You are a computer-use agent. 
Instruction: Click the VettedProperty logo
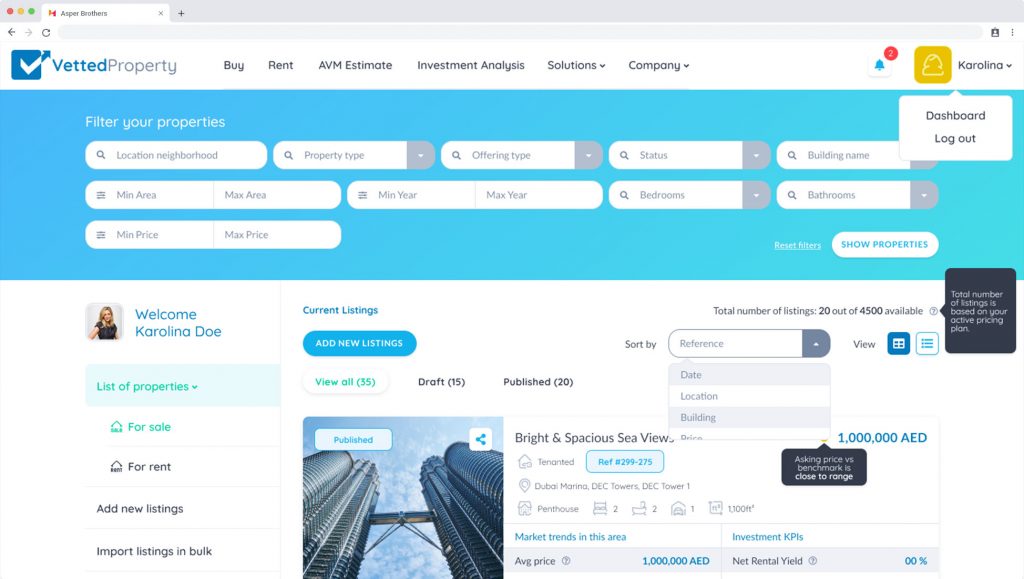(x=94, y=65)
